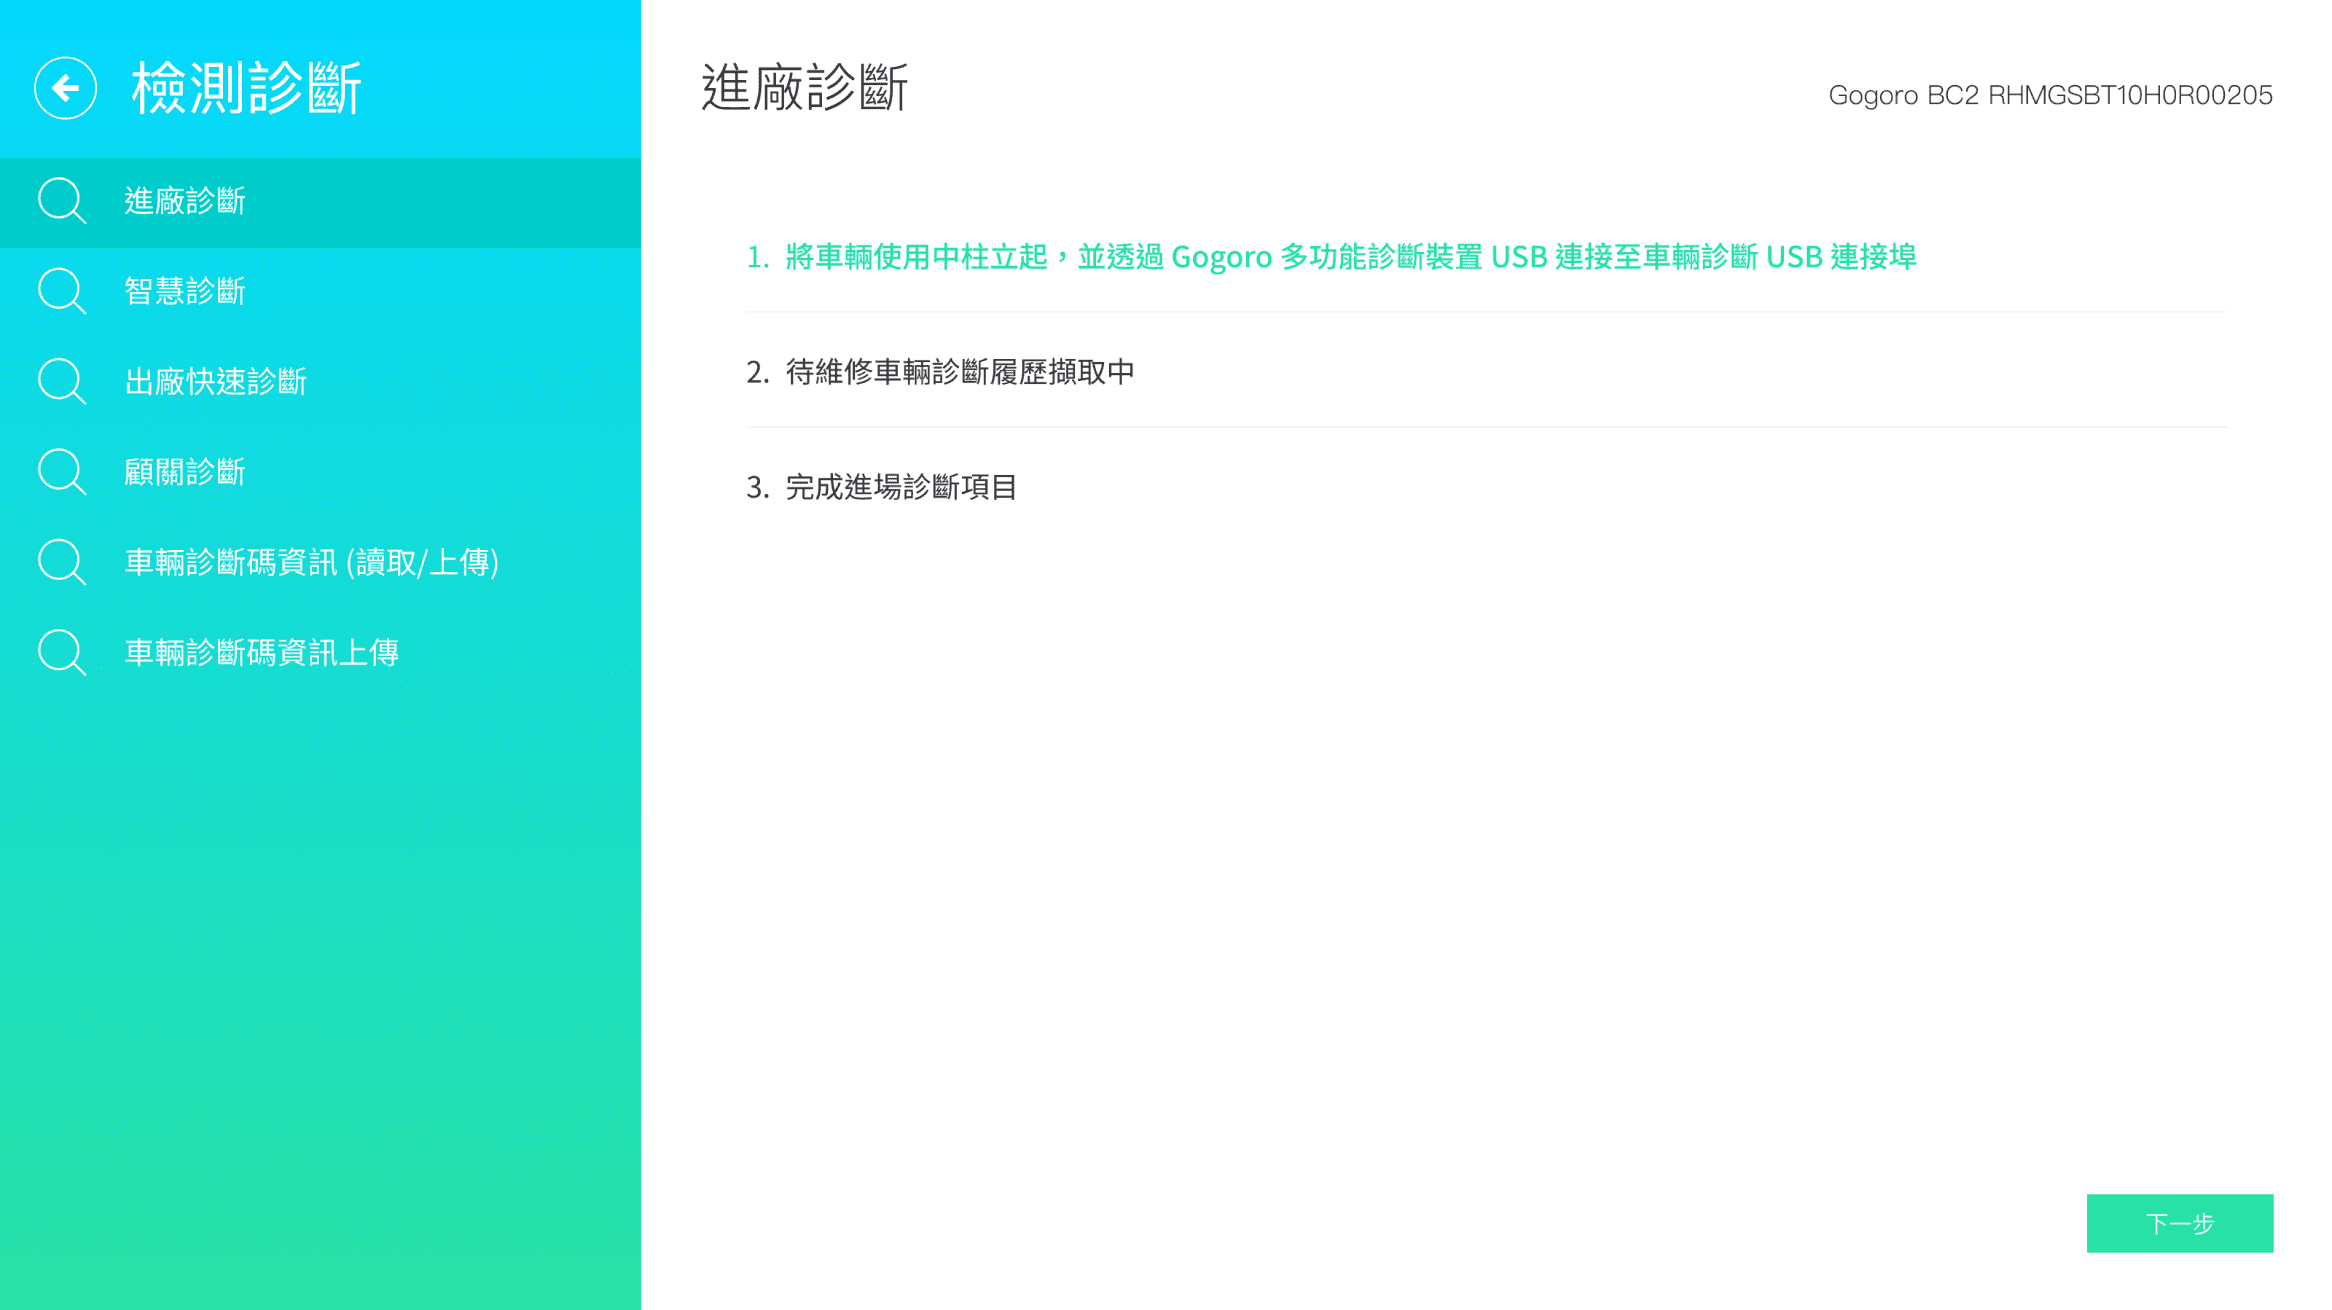Click magnifier icon beside 車輛診斷碼資訊 (讀取/上傳)
This screenshot has height=1310, width=2332.
point(61,562)
